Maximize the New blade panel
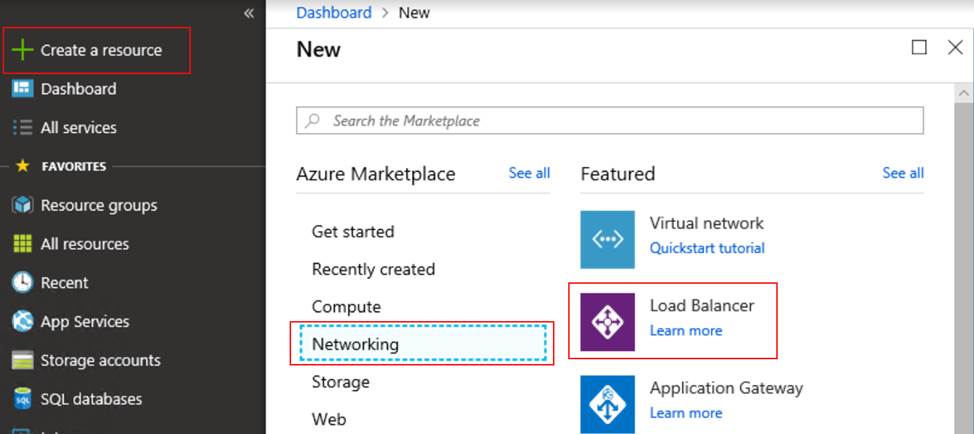 [920, 48]
